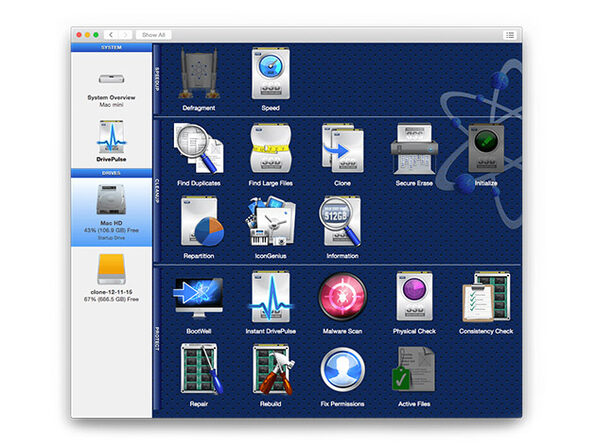Click the PROTECT section label

(x=157, y=339)
